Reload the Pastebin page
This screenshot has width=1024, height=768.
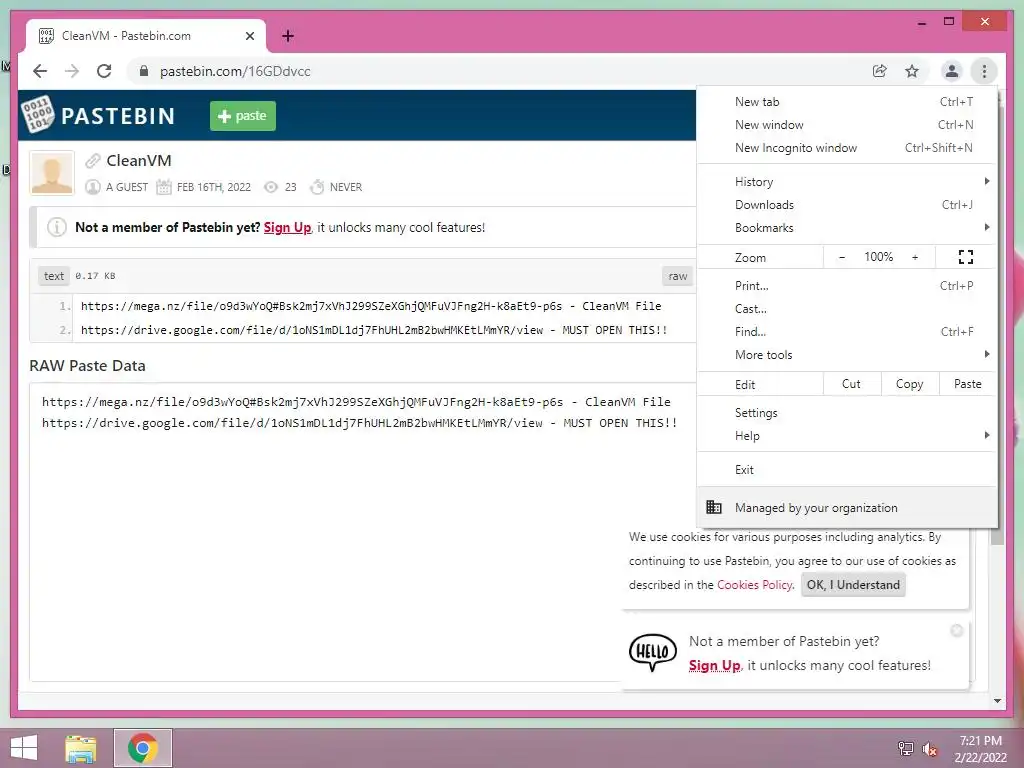[x=104, y=71]
